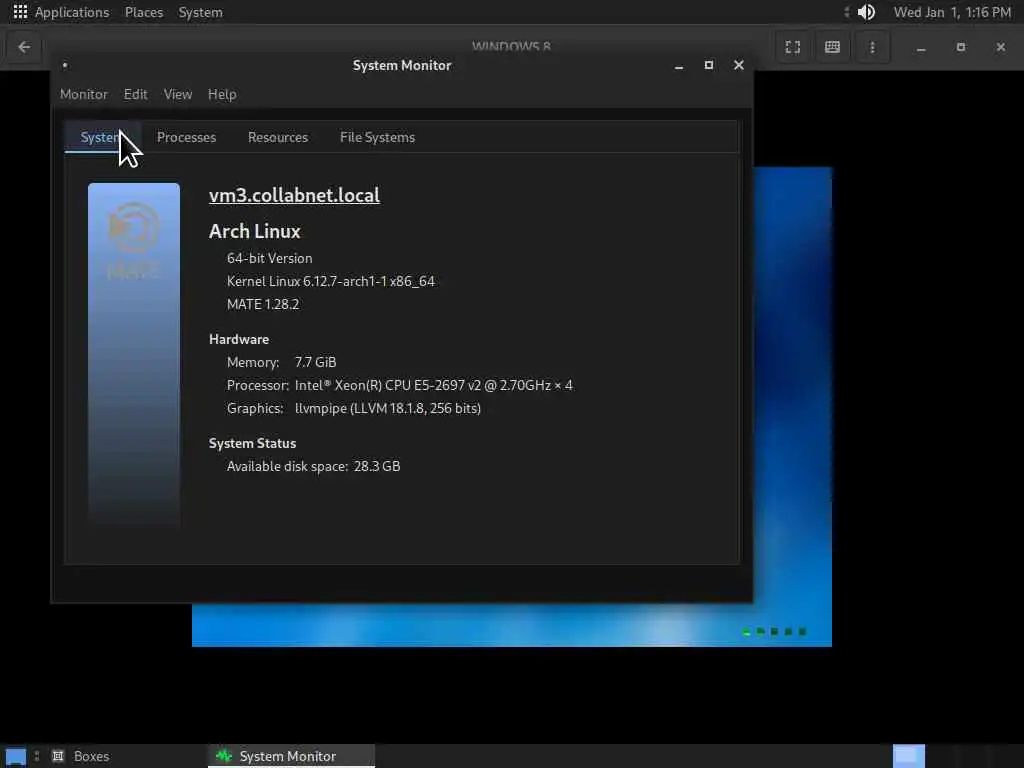Open the System menu in top panel
Image resolution: width=1024 pixels, height=768 pixels.
[200, 12]
